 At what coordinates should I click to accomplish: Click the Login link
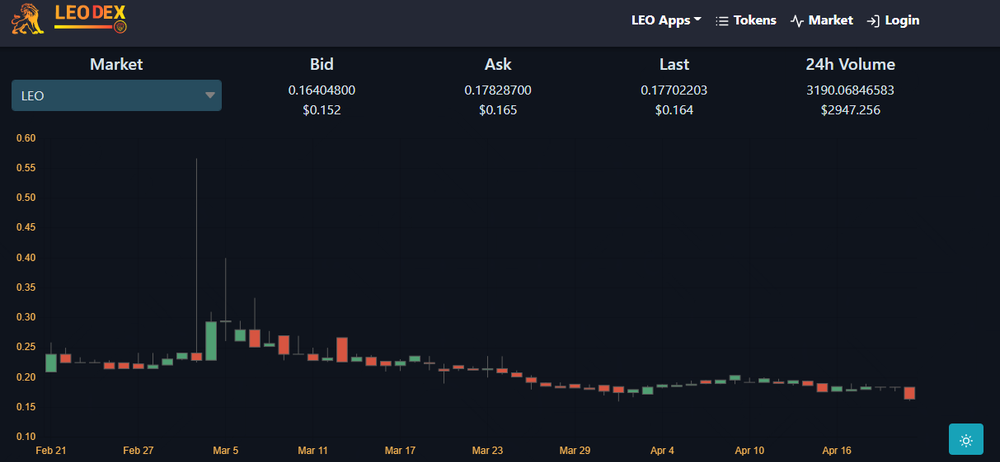[893, 20]
